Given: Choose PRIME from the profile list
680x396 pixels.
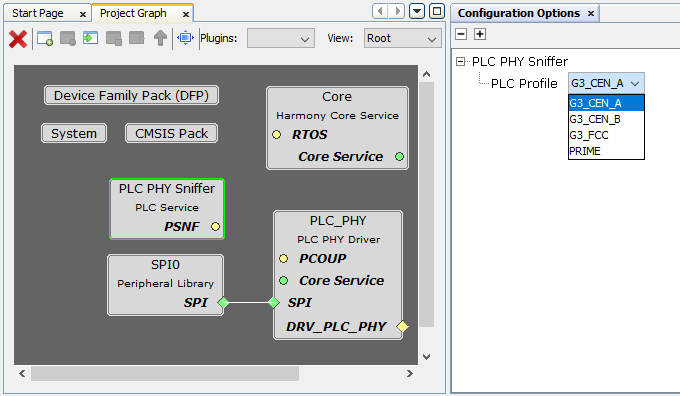Looking at the screenshot, I should pos(606,151).
